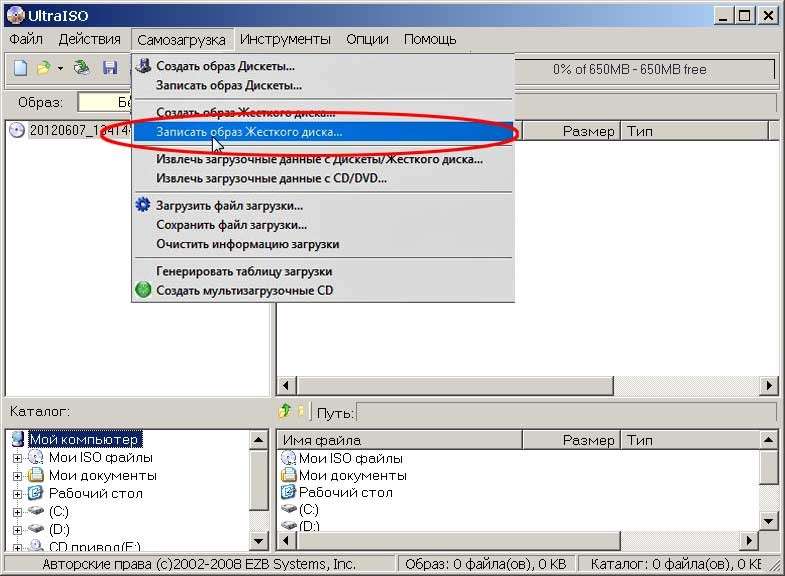Choose Сохранить файл загрузки entry
Screen dimensions: 785x576
click(x=323, y=225)
